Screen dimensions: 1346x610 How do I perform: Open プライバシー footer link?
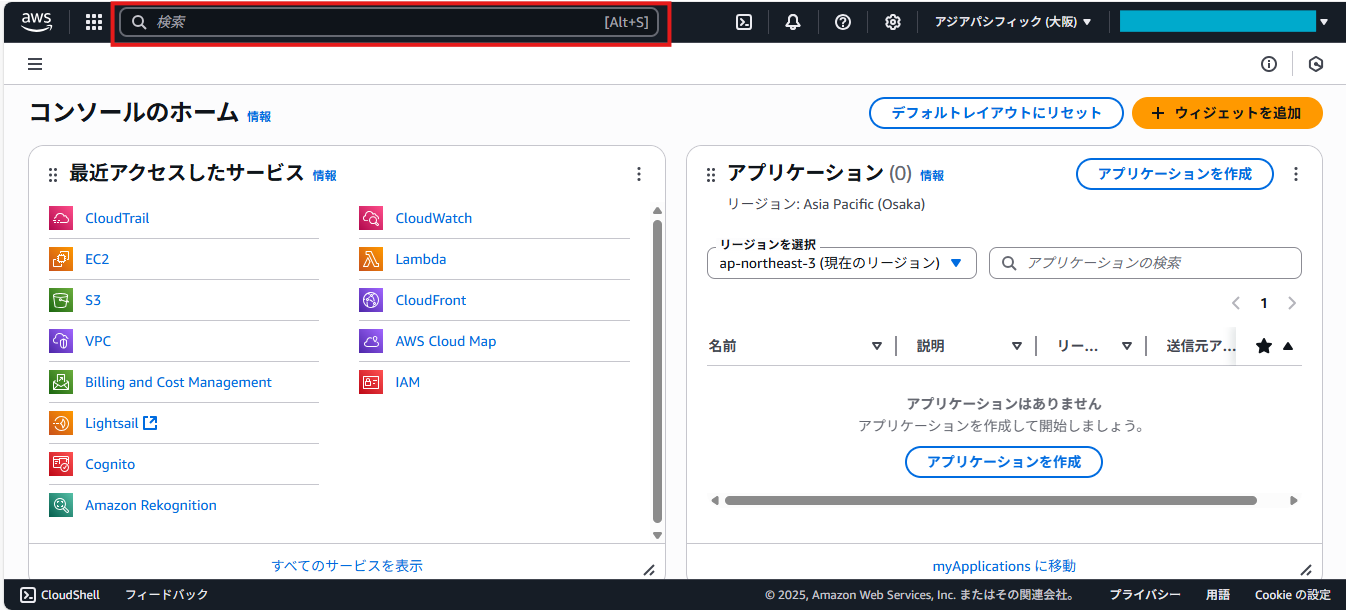(x=1145, y=594)
